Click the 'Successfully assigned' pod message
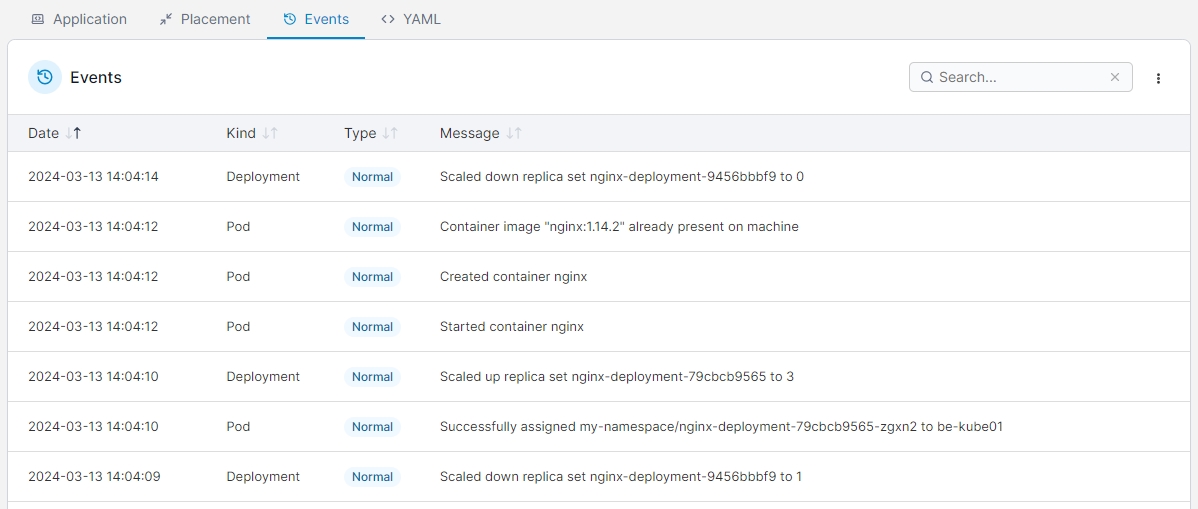Viewport: 1198px width, 509px height. pyautogui.click(x=720, y=427)
